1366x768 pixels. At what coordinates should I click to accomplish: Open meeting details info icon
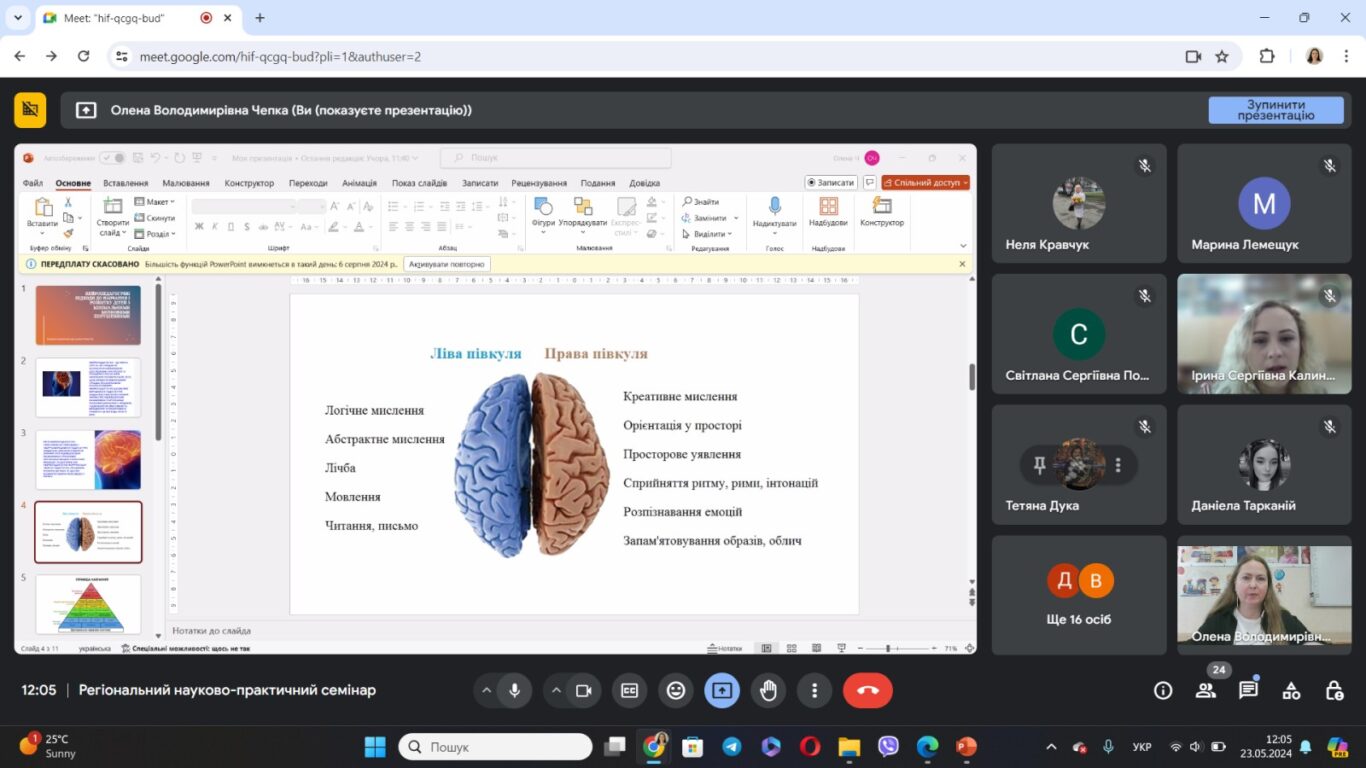(1163, 690)
